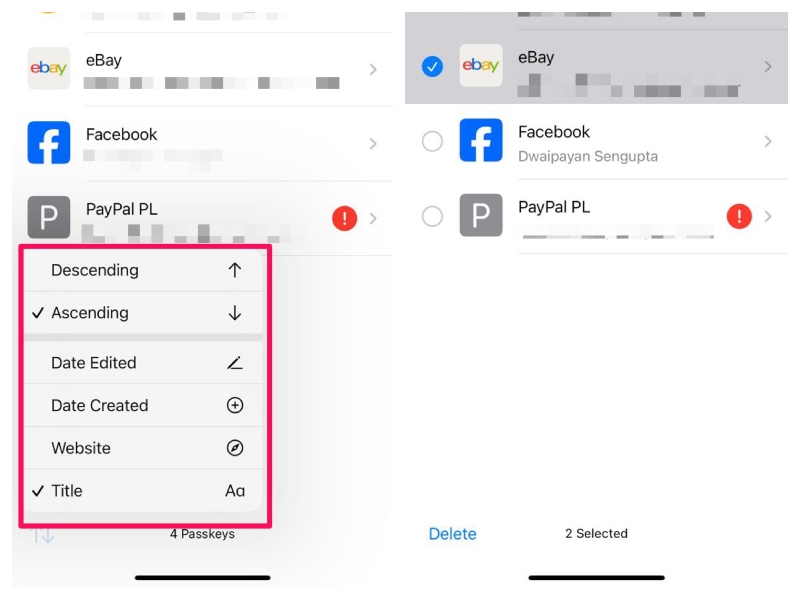The height and width of the screenshot is (600, 800).
Task: Open eBay details via left chevron
Action: pos(373,69)
